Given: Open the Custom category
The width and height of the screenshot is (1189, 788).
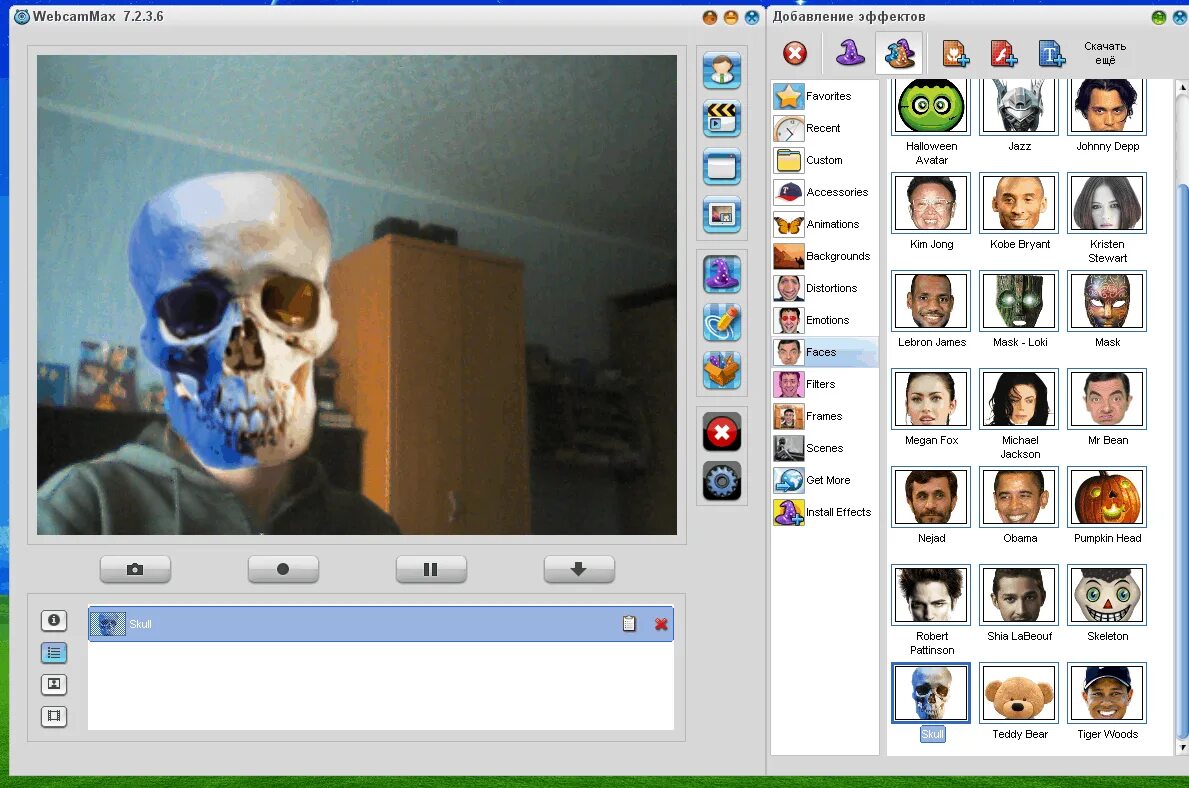Looking at the screenshot, I should (x=825, y=160).
